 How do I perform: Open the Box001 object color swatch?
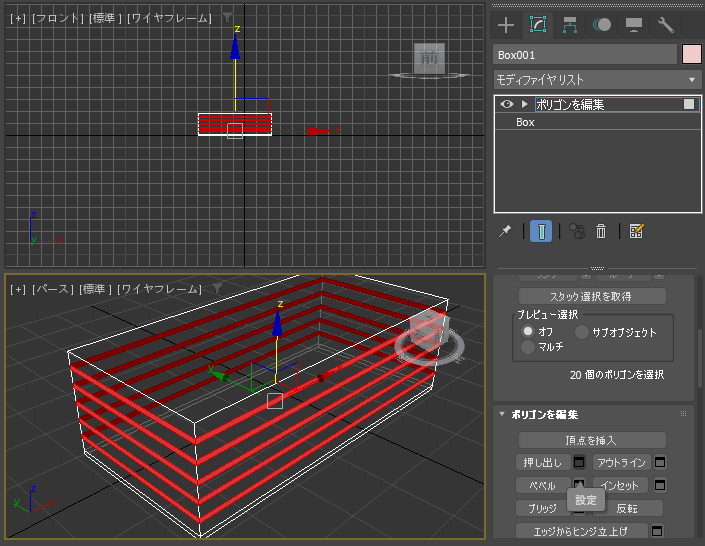click(x=692, y=54)
